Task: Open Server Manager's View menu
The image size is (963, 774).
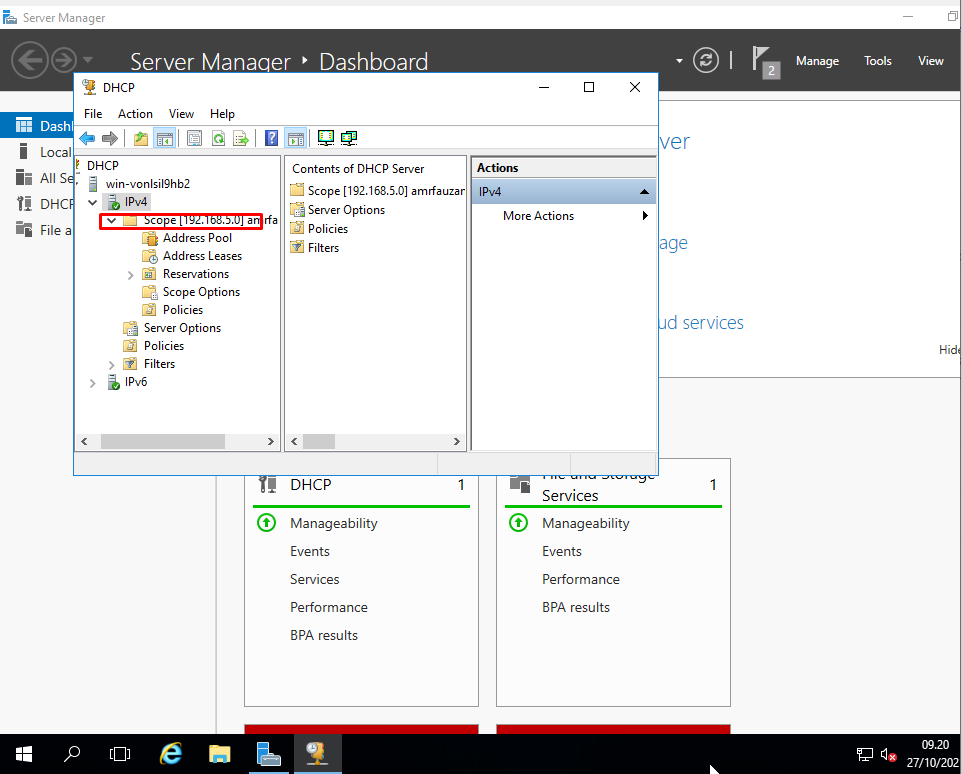Action: point(930,61)
